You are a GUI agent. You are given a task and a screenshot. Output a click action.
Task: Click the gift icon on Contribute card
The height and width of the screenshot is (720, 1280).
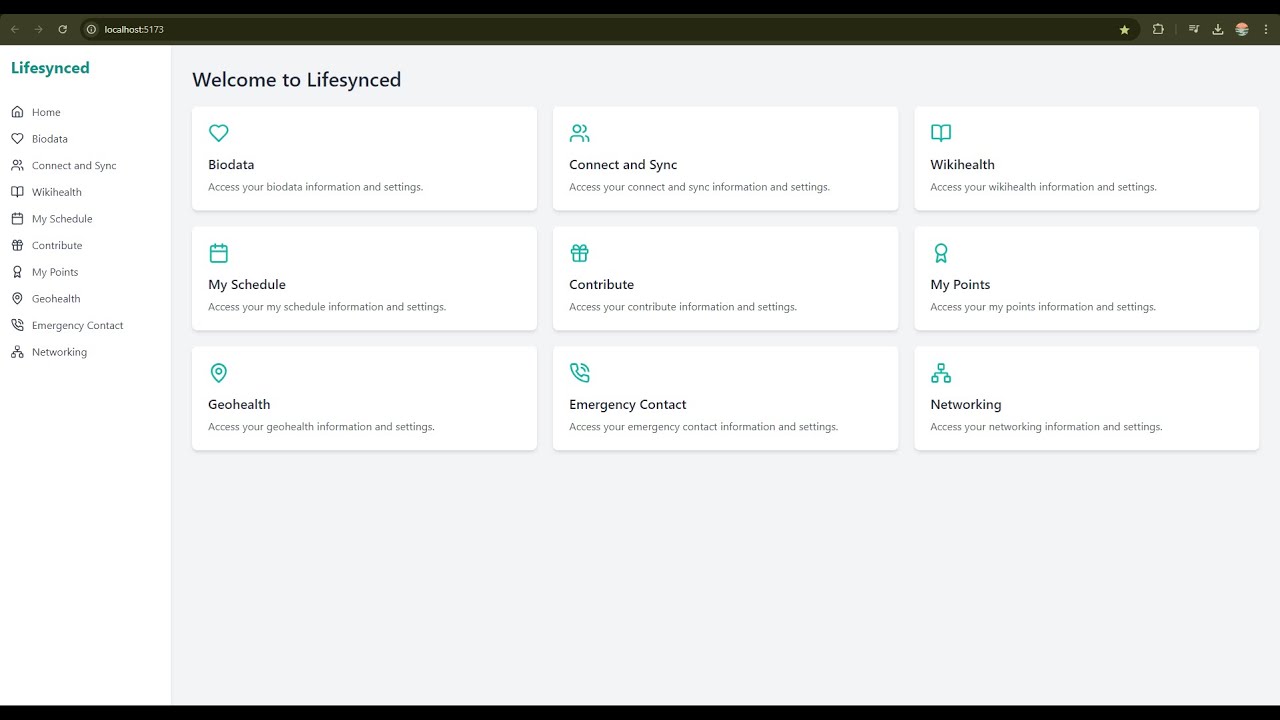point(579,253)
